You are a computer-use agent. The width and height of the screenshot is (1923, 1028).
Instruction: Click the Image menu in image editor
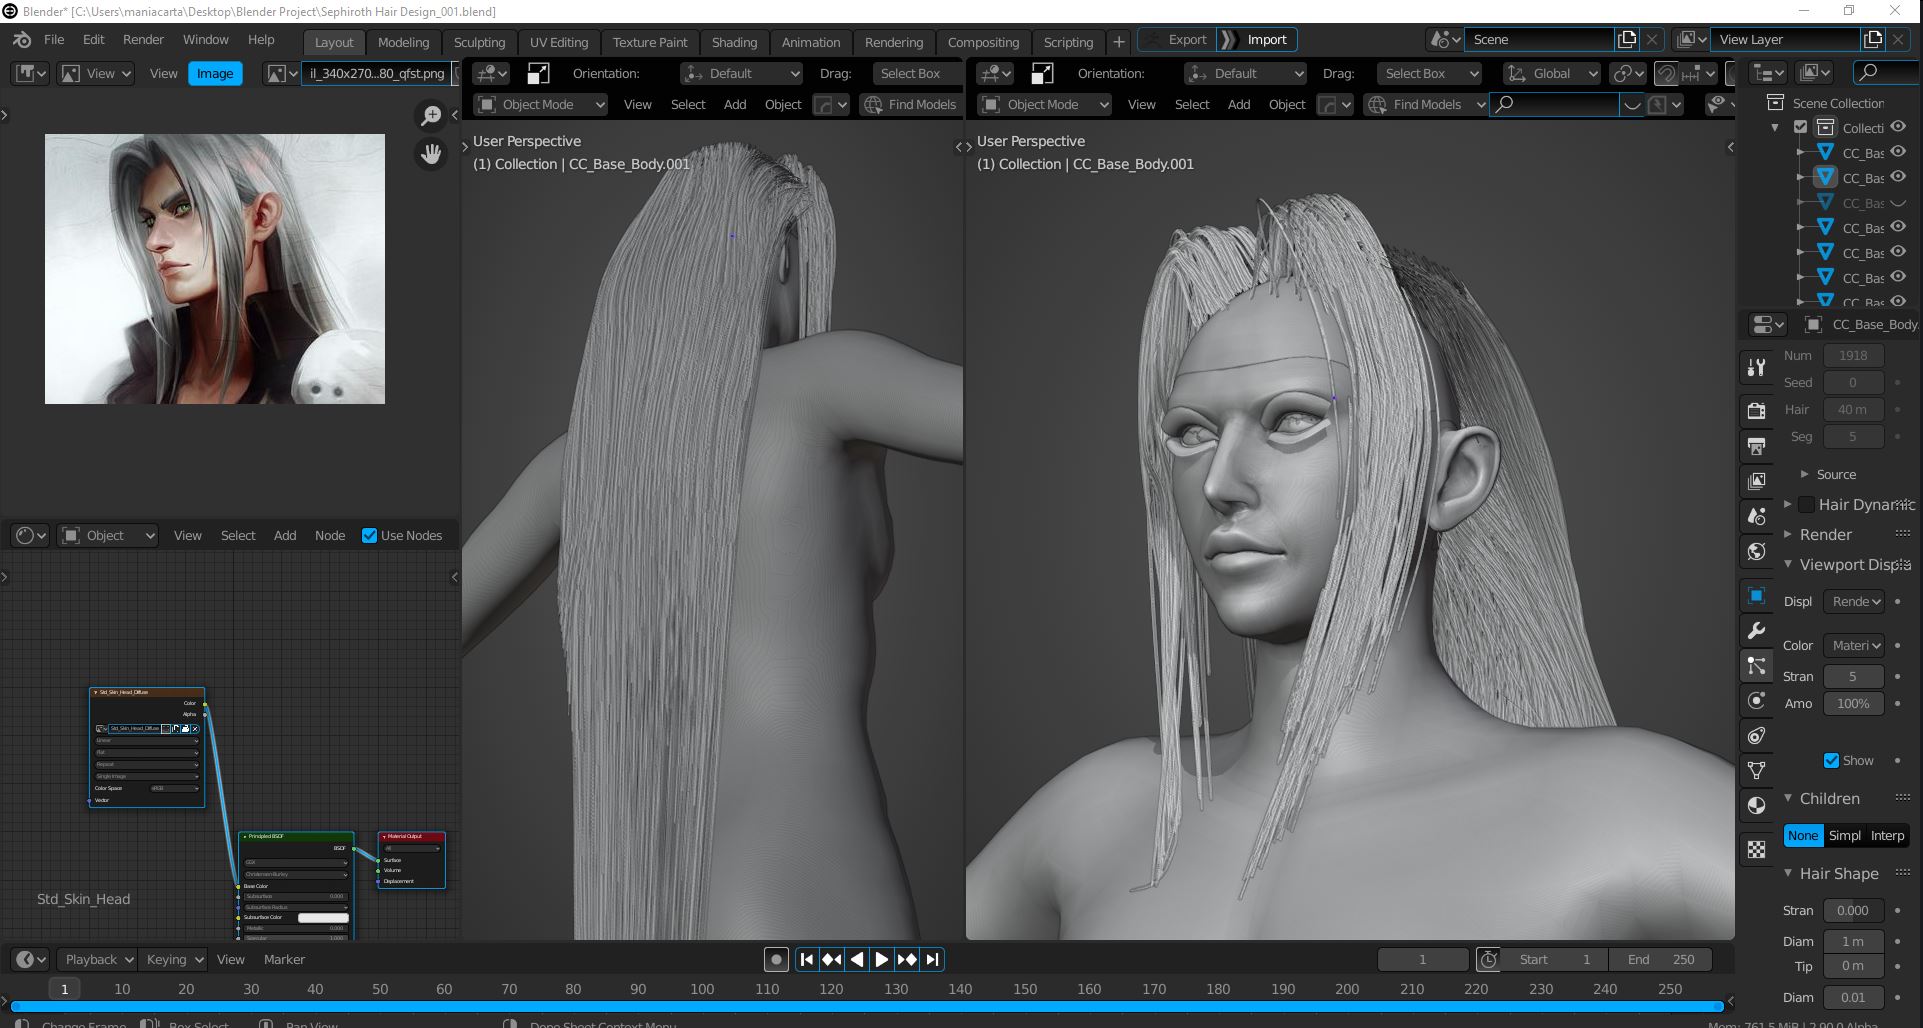tap(215, 74)
